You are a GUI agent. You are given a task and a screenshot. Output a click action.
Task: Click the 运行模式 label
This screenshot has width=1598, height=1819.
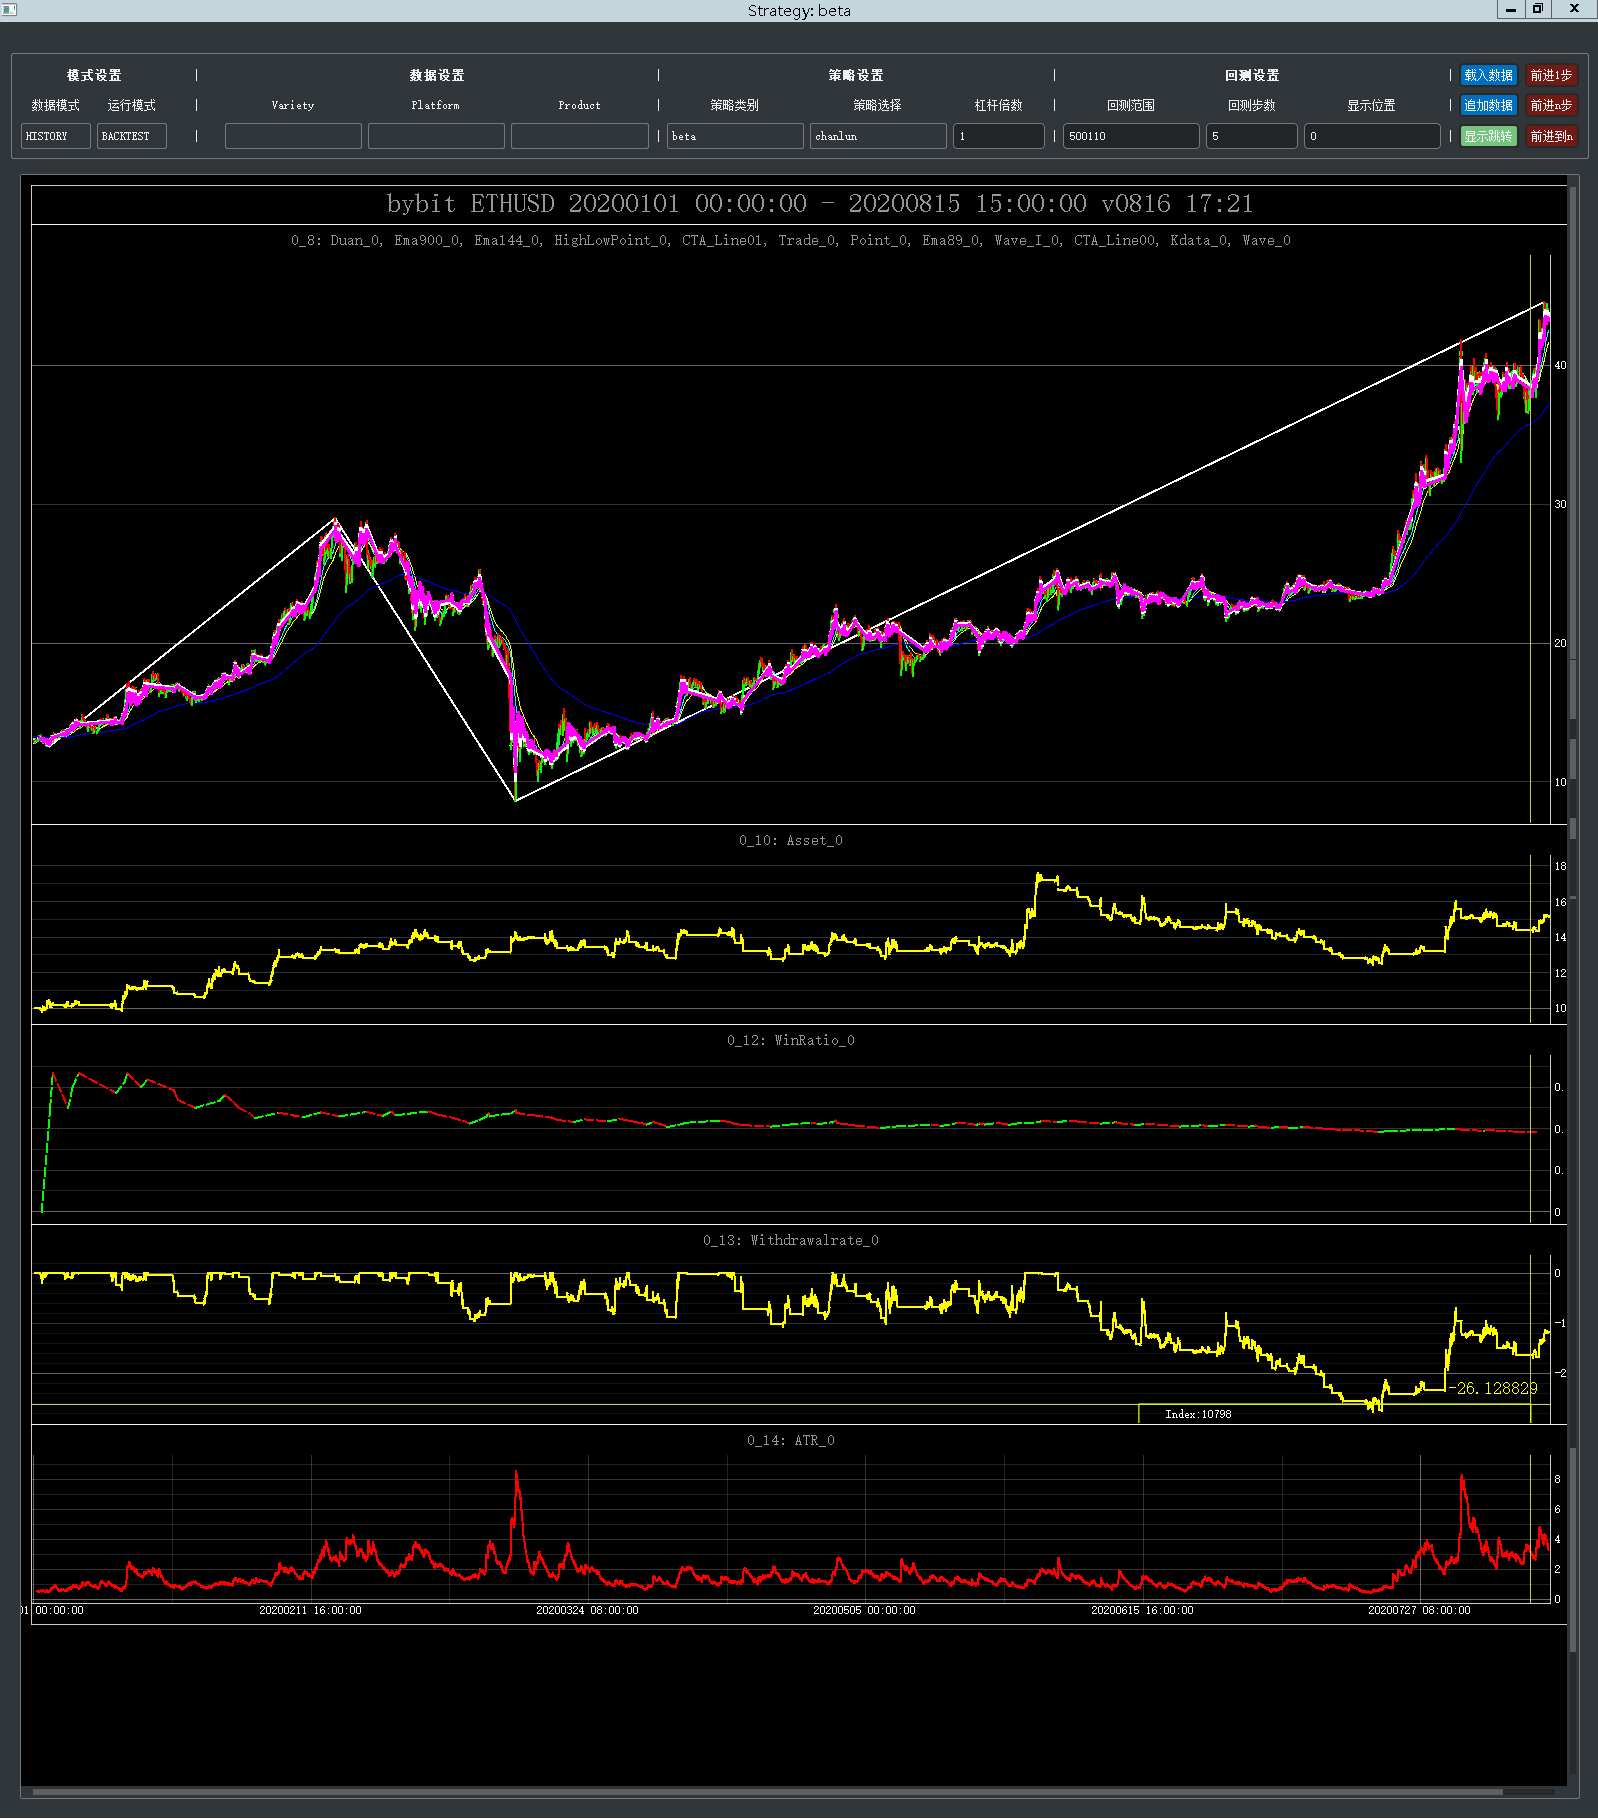(132, 105)
